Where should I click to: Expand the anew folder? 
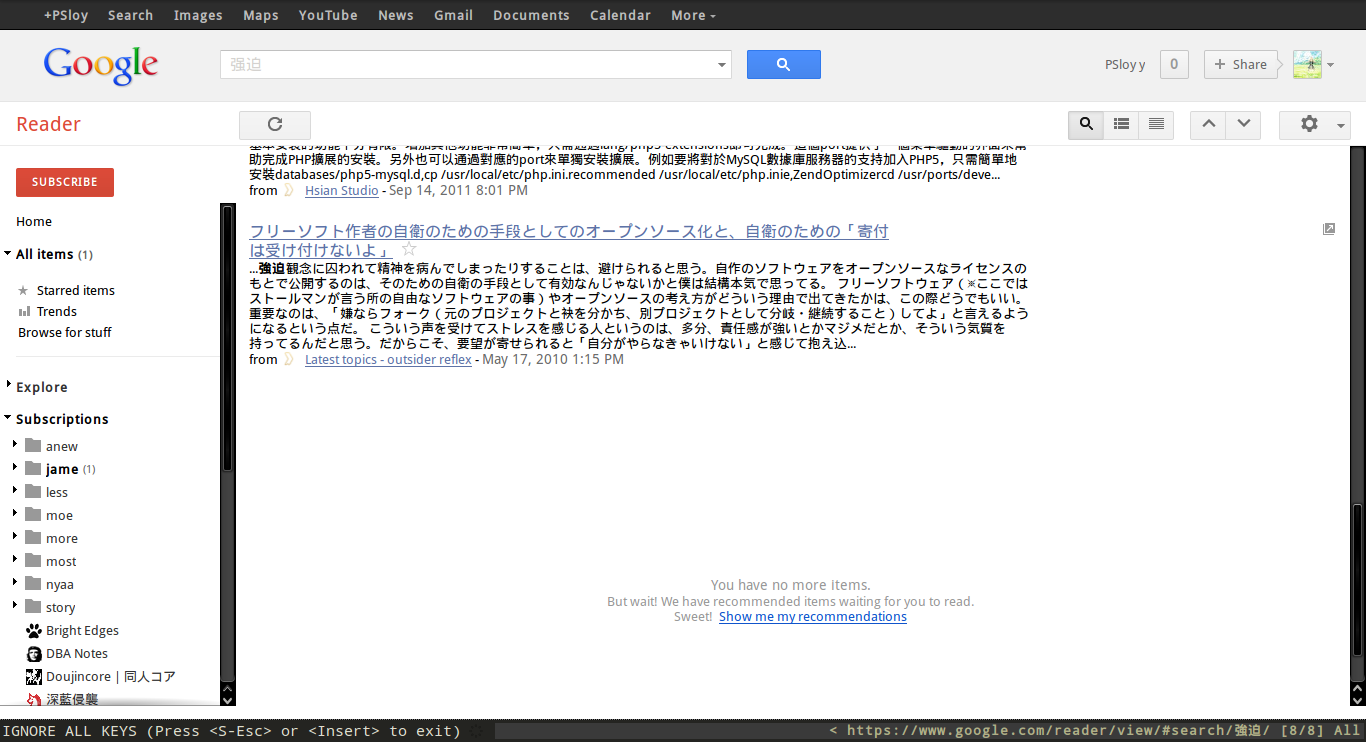coord(15,445)
